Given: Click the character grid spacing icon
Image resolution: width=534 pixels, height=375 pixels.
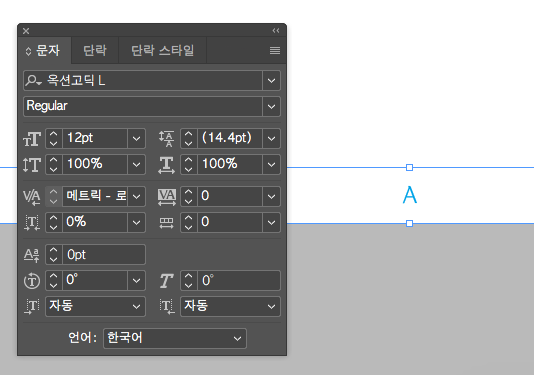Looking at the screenshot, I should pos(167,223).
